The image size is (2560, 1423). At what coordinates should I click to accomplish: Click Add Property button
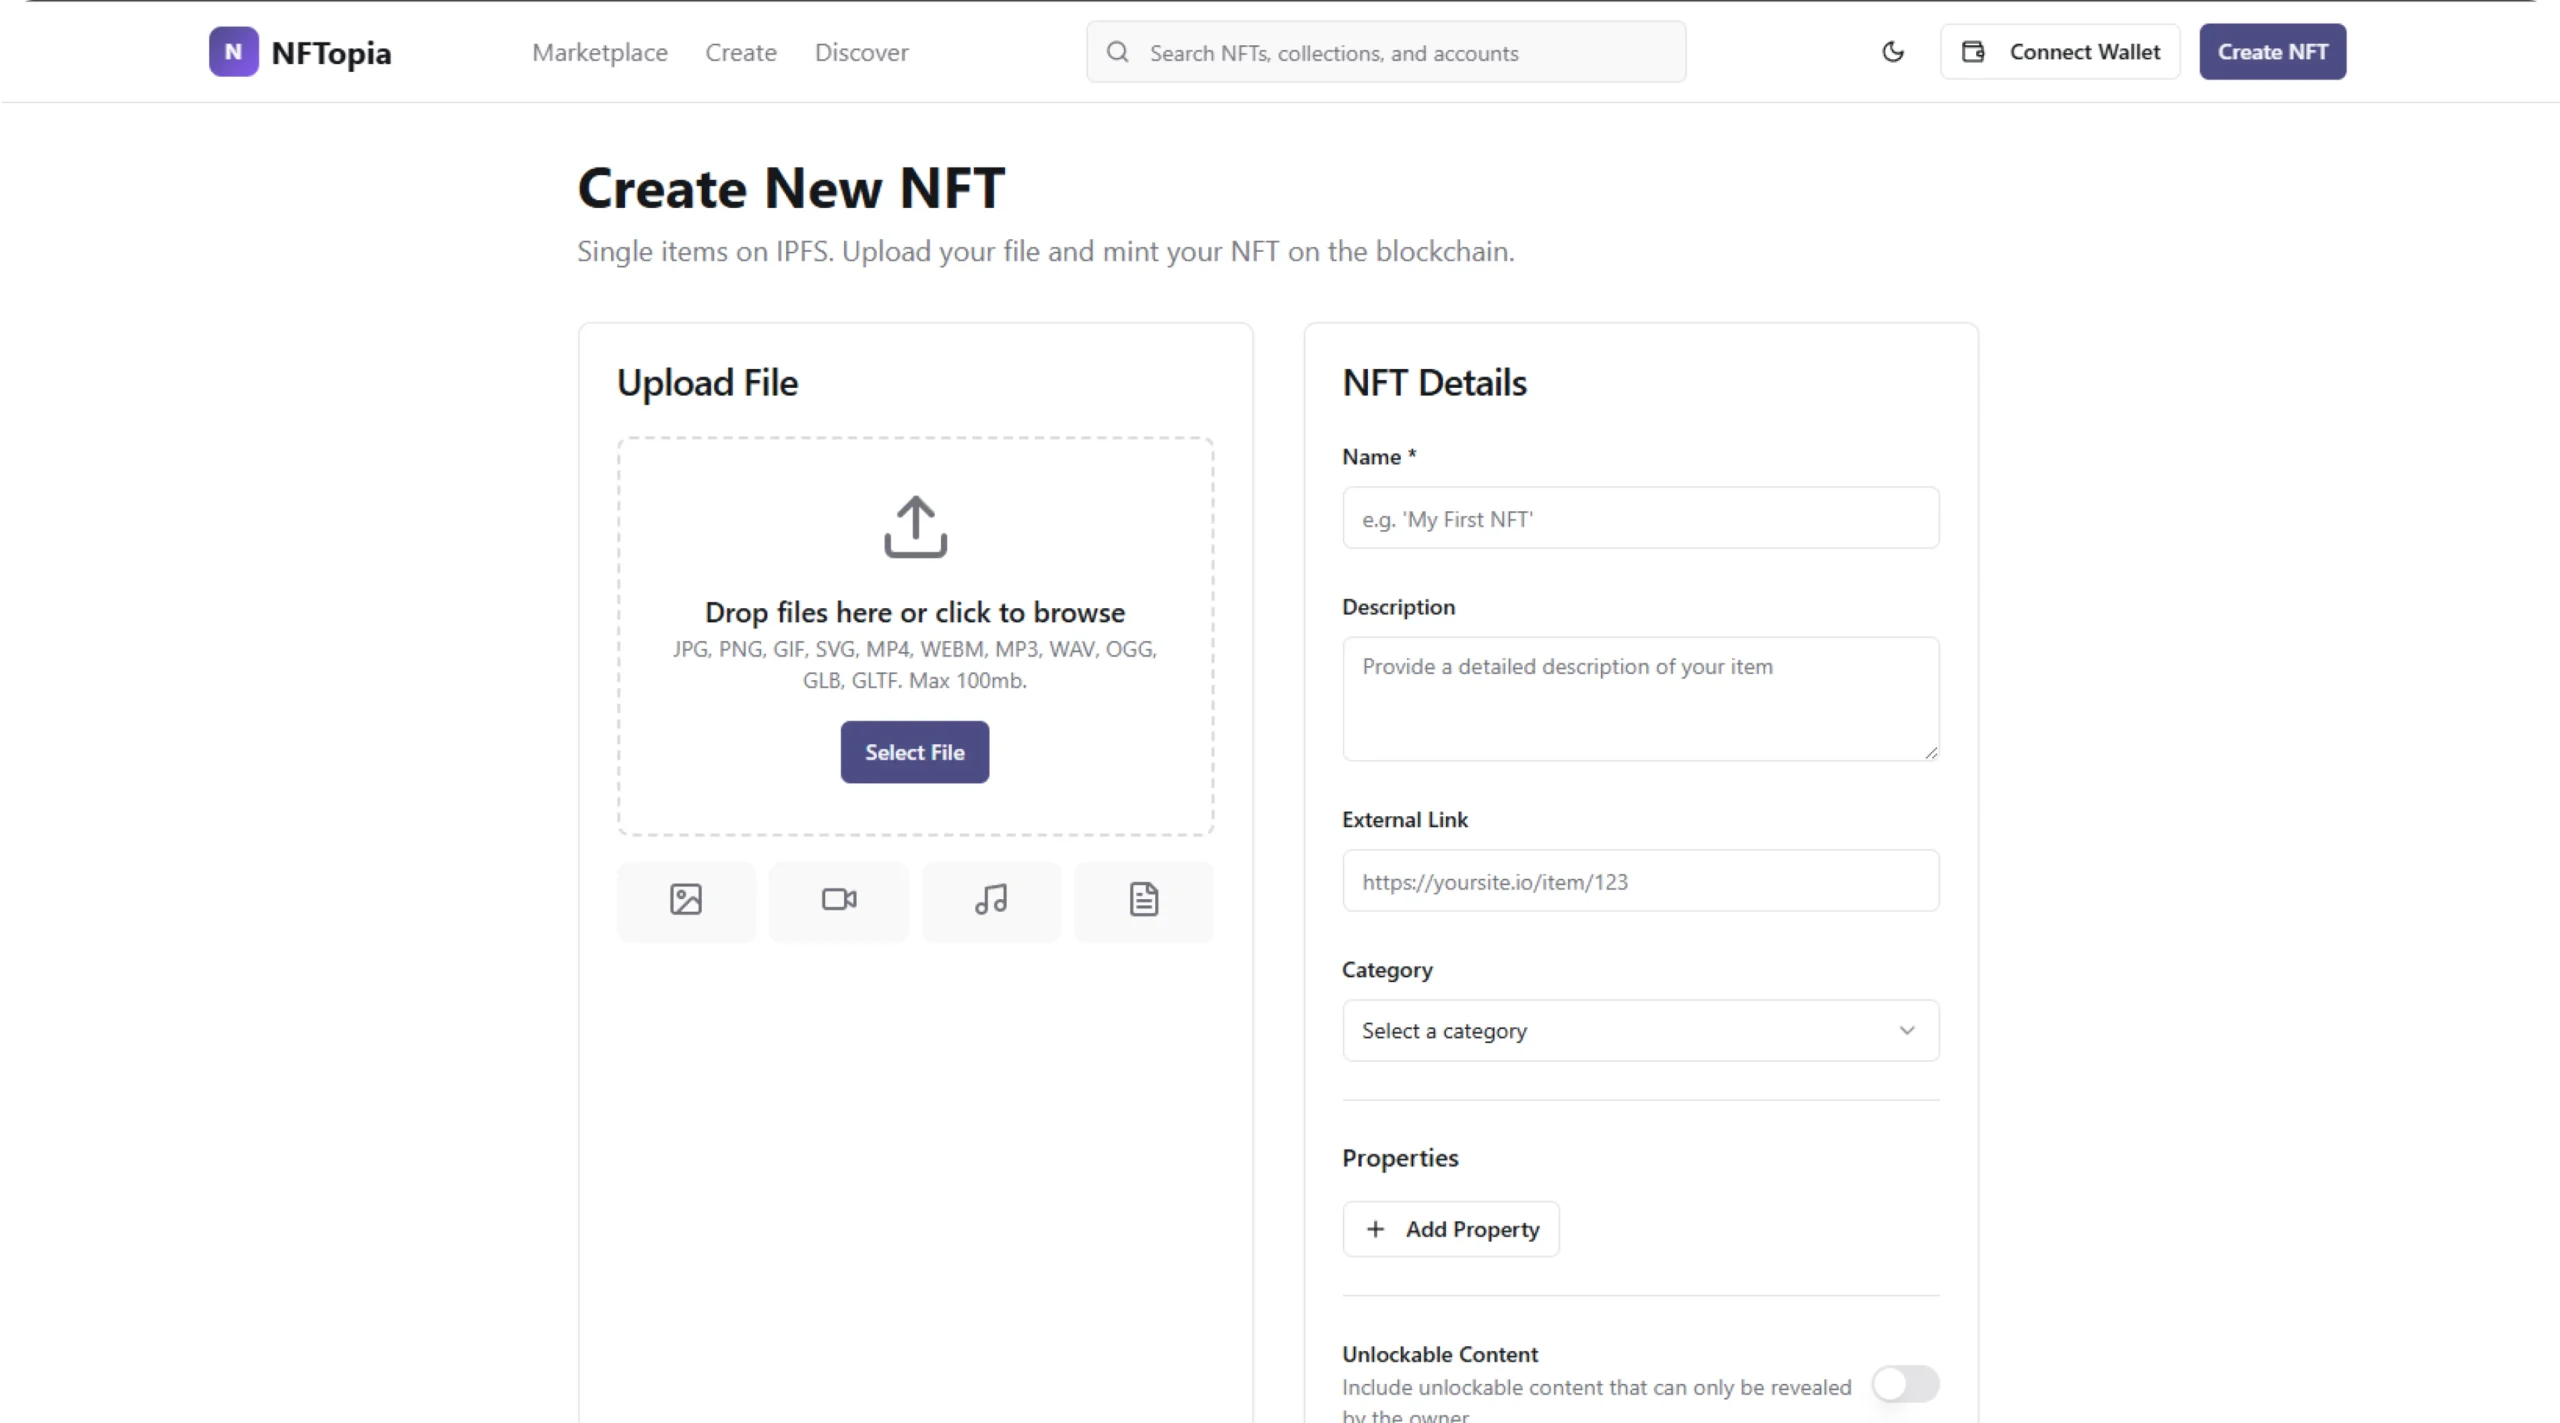click(1451, 1229)
